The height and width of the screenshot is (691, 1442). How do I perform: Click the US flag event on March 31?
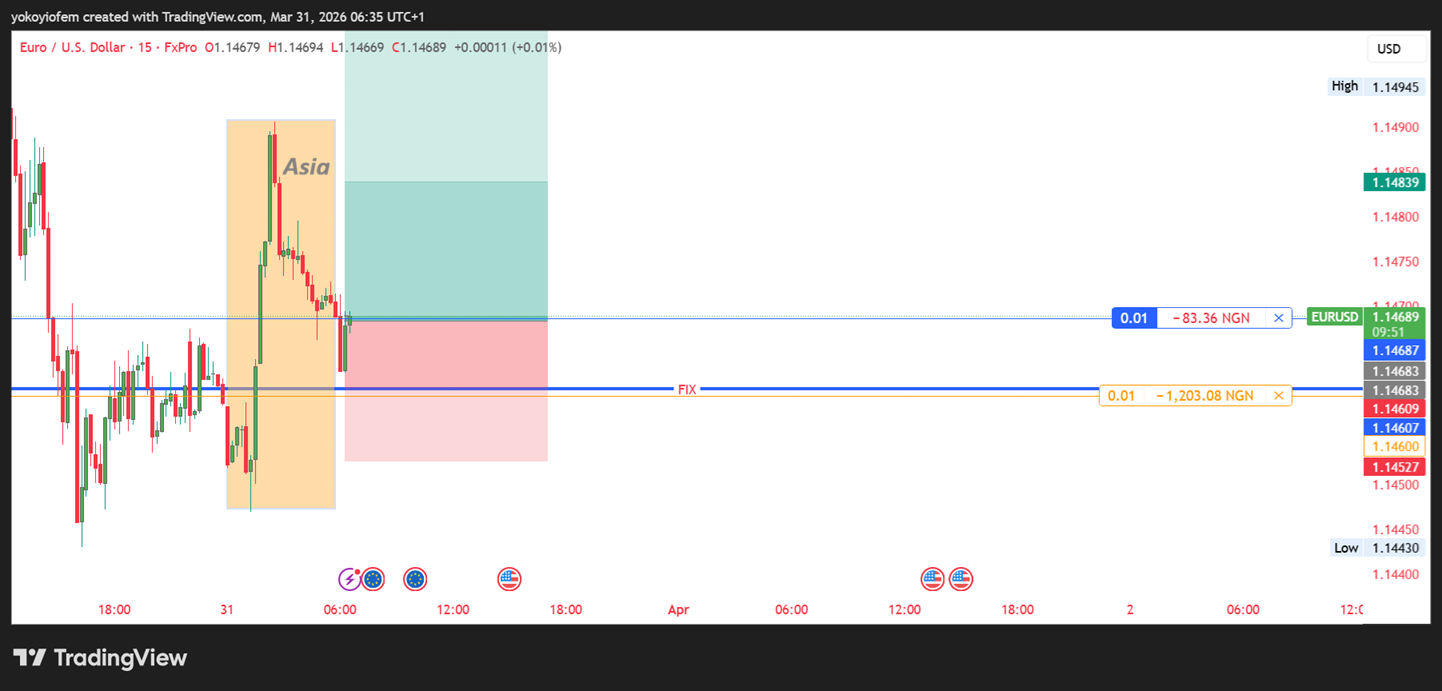509,579
